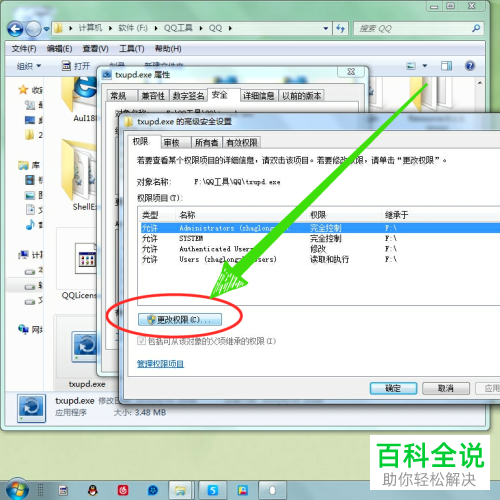Open the address bar history dropdown arrow

tap(326, 28)
